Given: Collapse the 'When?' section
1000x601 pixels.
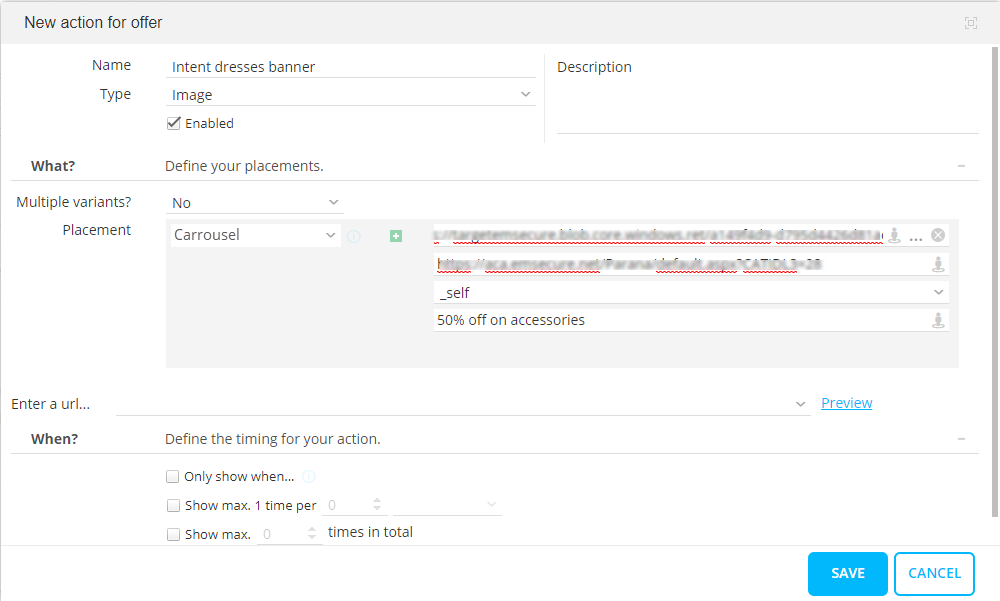Looking at the screenshot, I should click(x=961, y=439).
